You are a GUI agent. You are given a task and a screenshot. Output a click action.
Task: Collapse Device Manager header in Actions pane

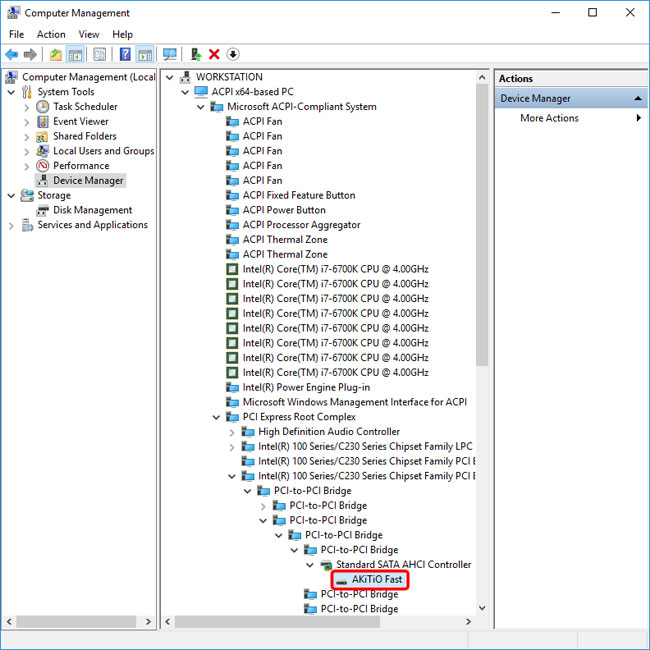tap(638, 98)
